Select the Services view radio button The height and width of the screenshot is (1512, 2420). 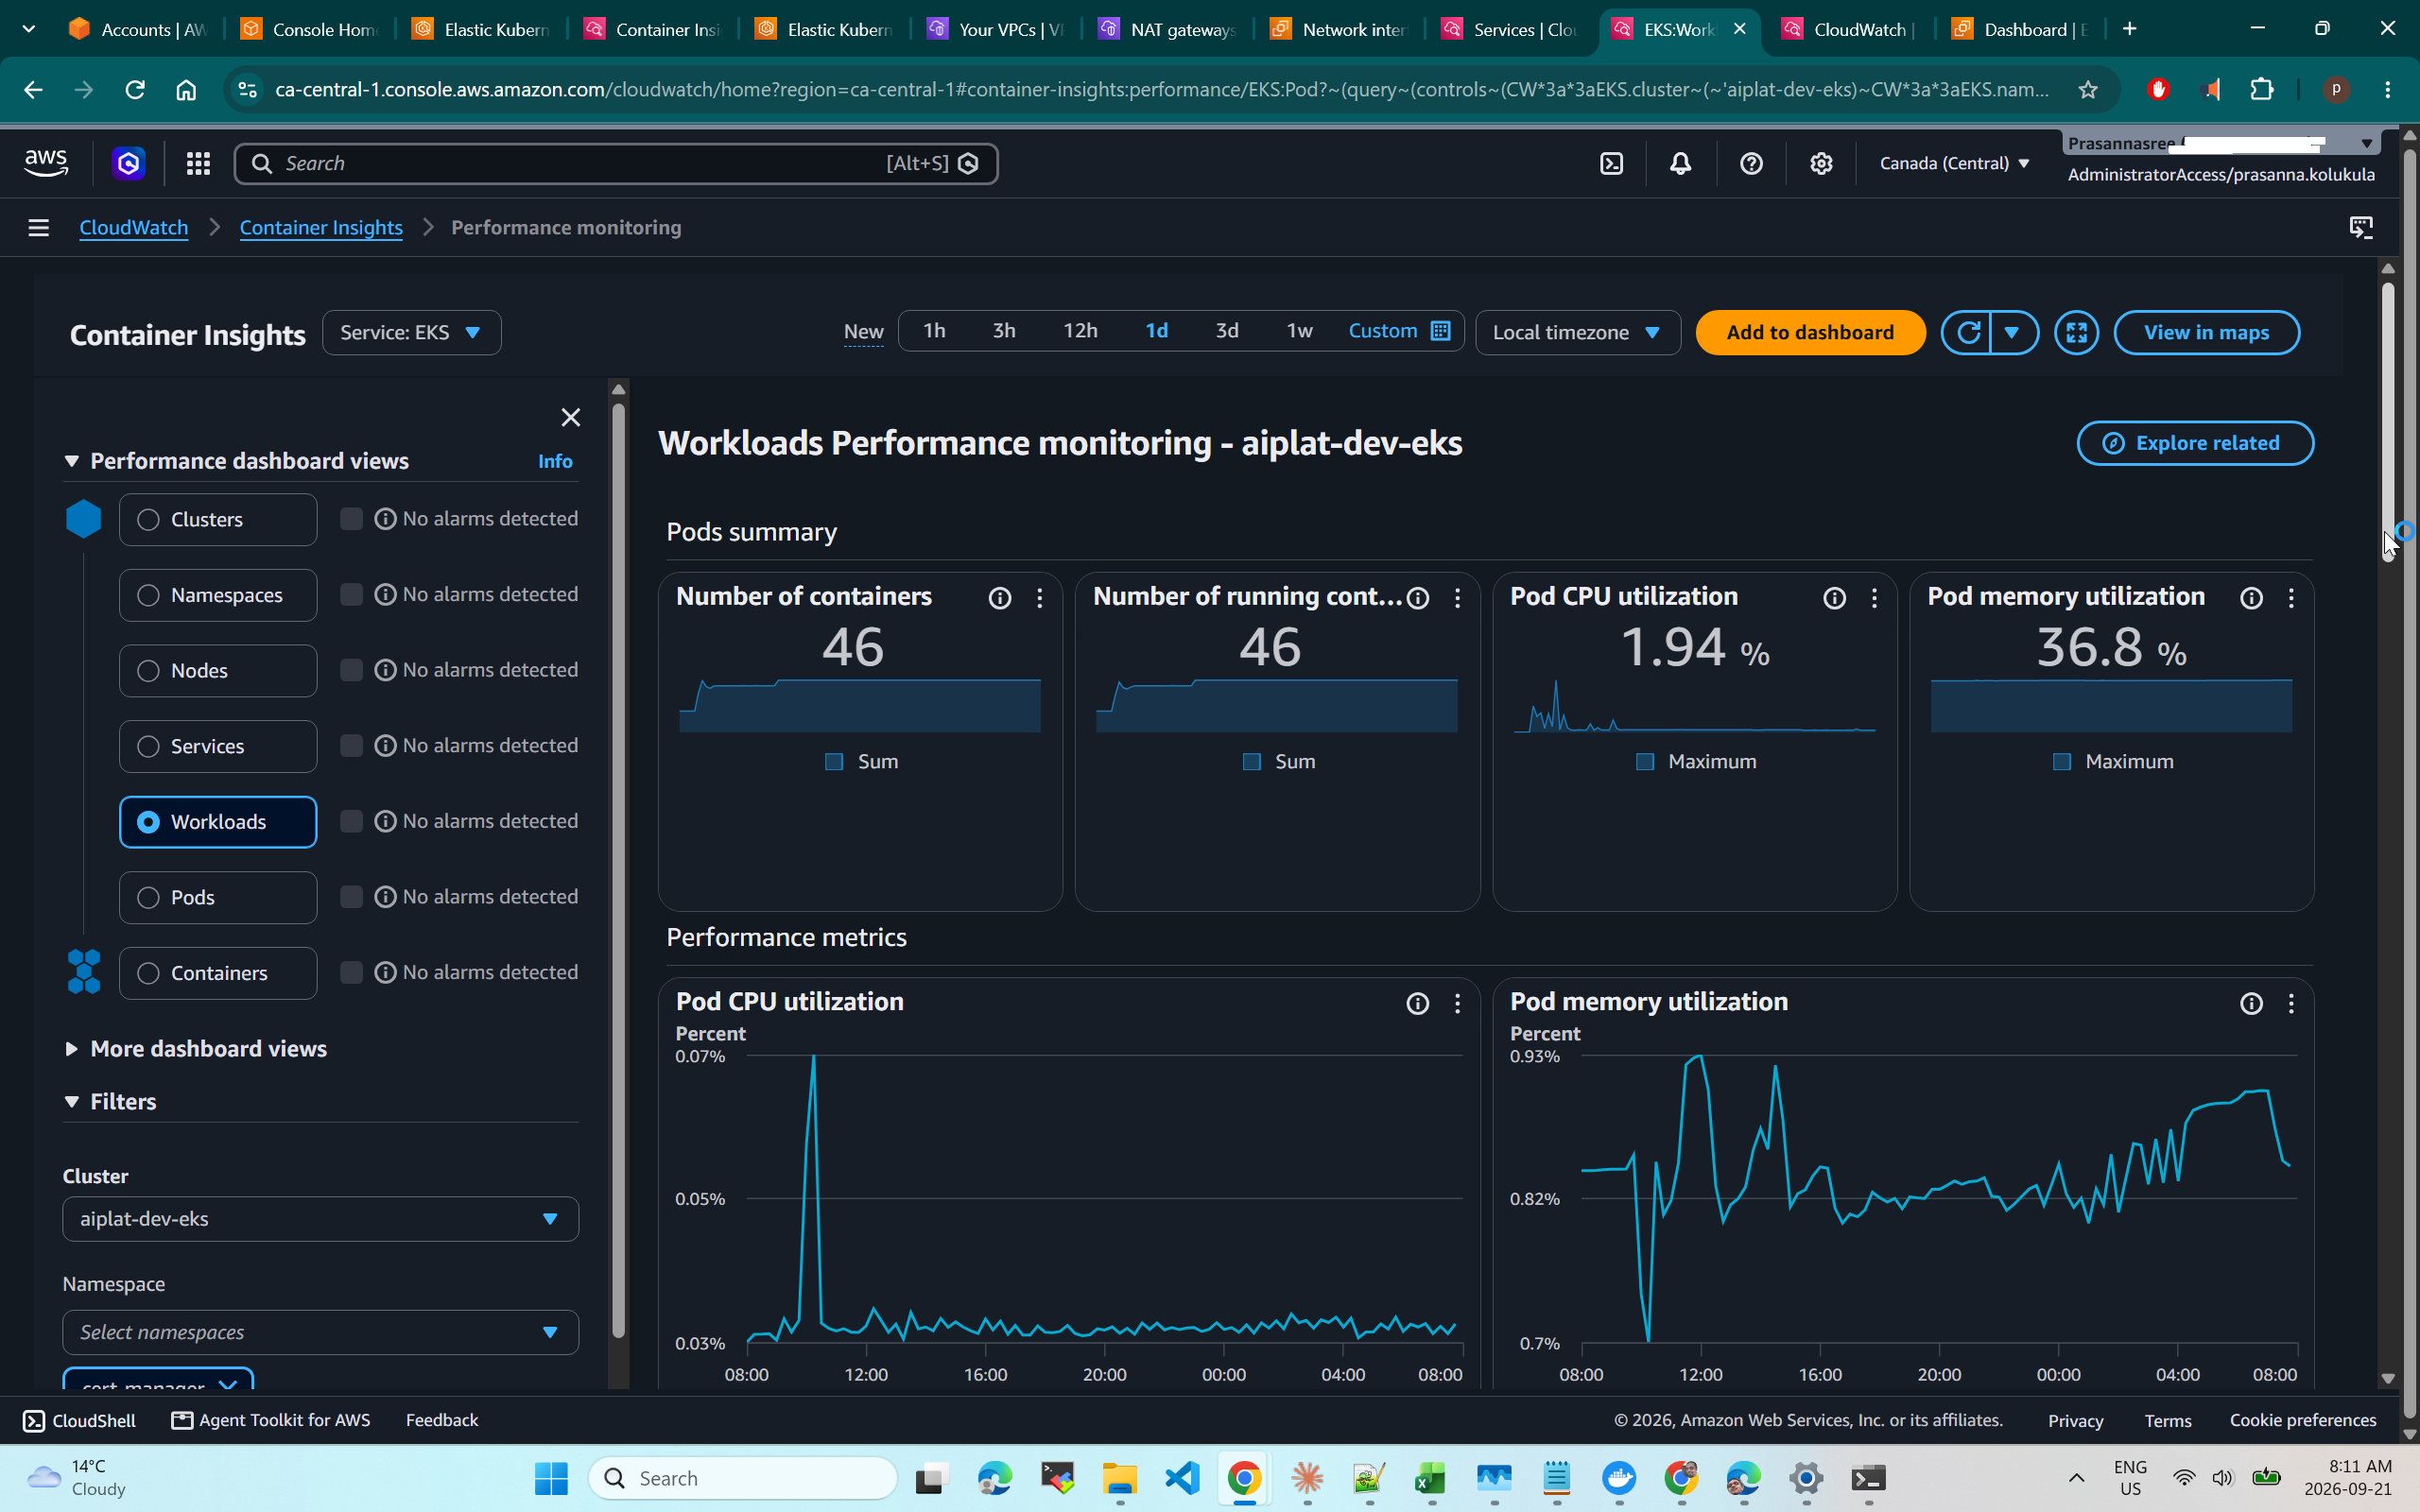coord(148,746)
